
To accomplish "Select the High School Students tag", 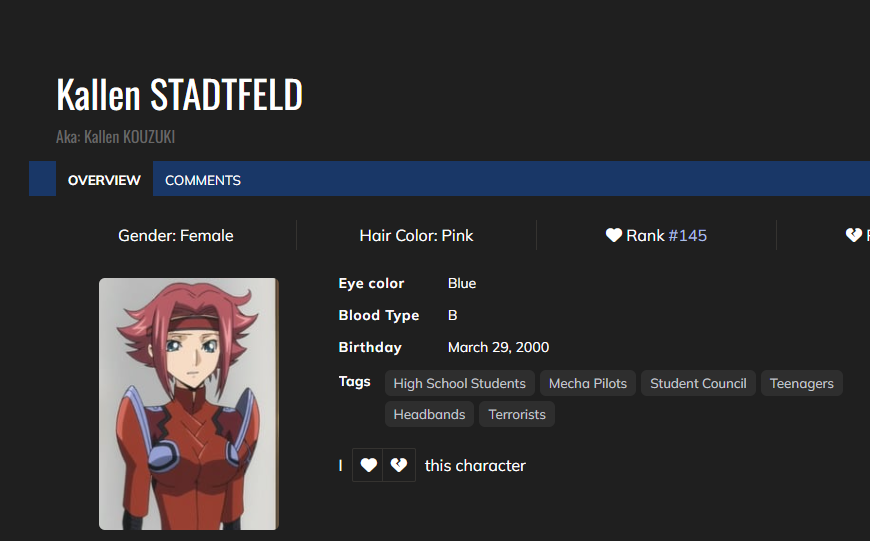I will 459,383.
